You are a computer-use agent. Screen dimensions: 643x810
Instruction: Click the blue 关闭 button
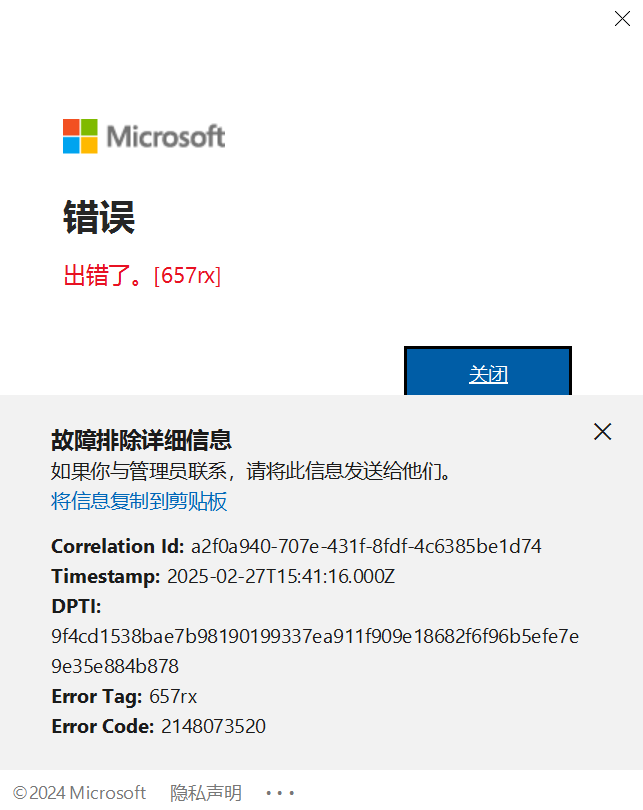(488, 372)
